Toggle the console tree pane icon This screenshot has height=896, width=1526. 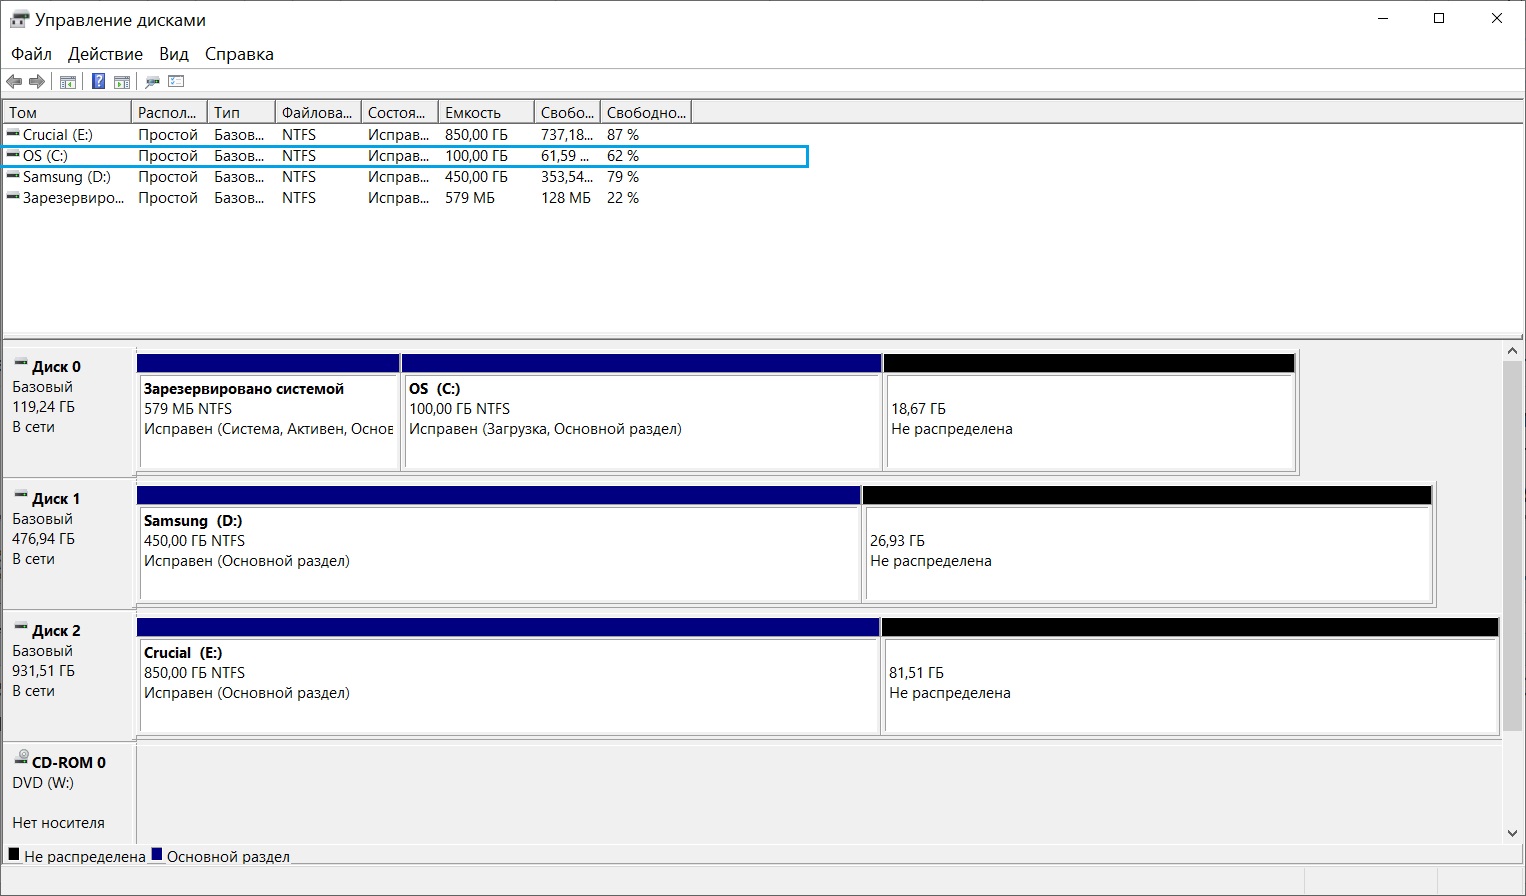(x=68, y=82)
